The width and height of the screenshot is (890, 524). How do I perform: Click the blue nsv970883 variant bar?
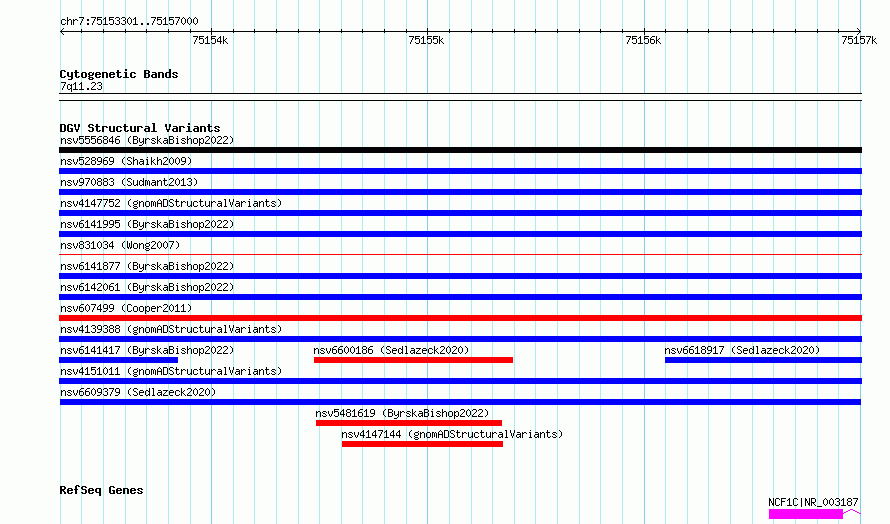pos(460,192)
